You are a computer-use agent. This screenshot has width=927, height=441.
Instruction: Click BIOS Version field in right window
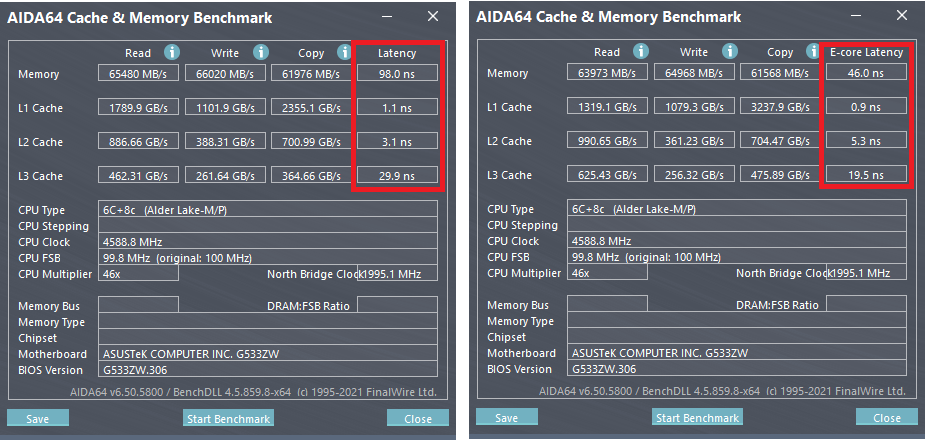[737, 368]
